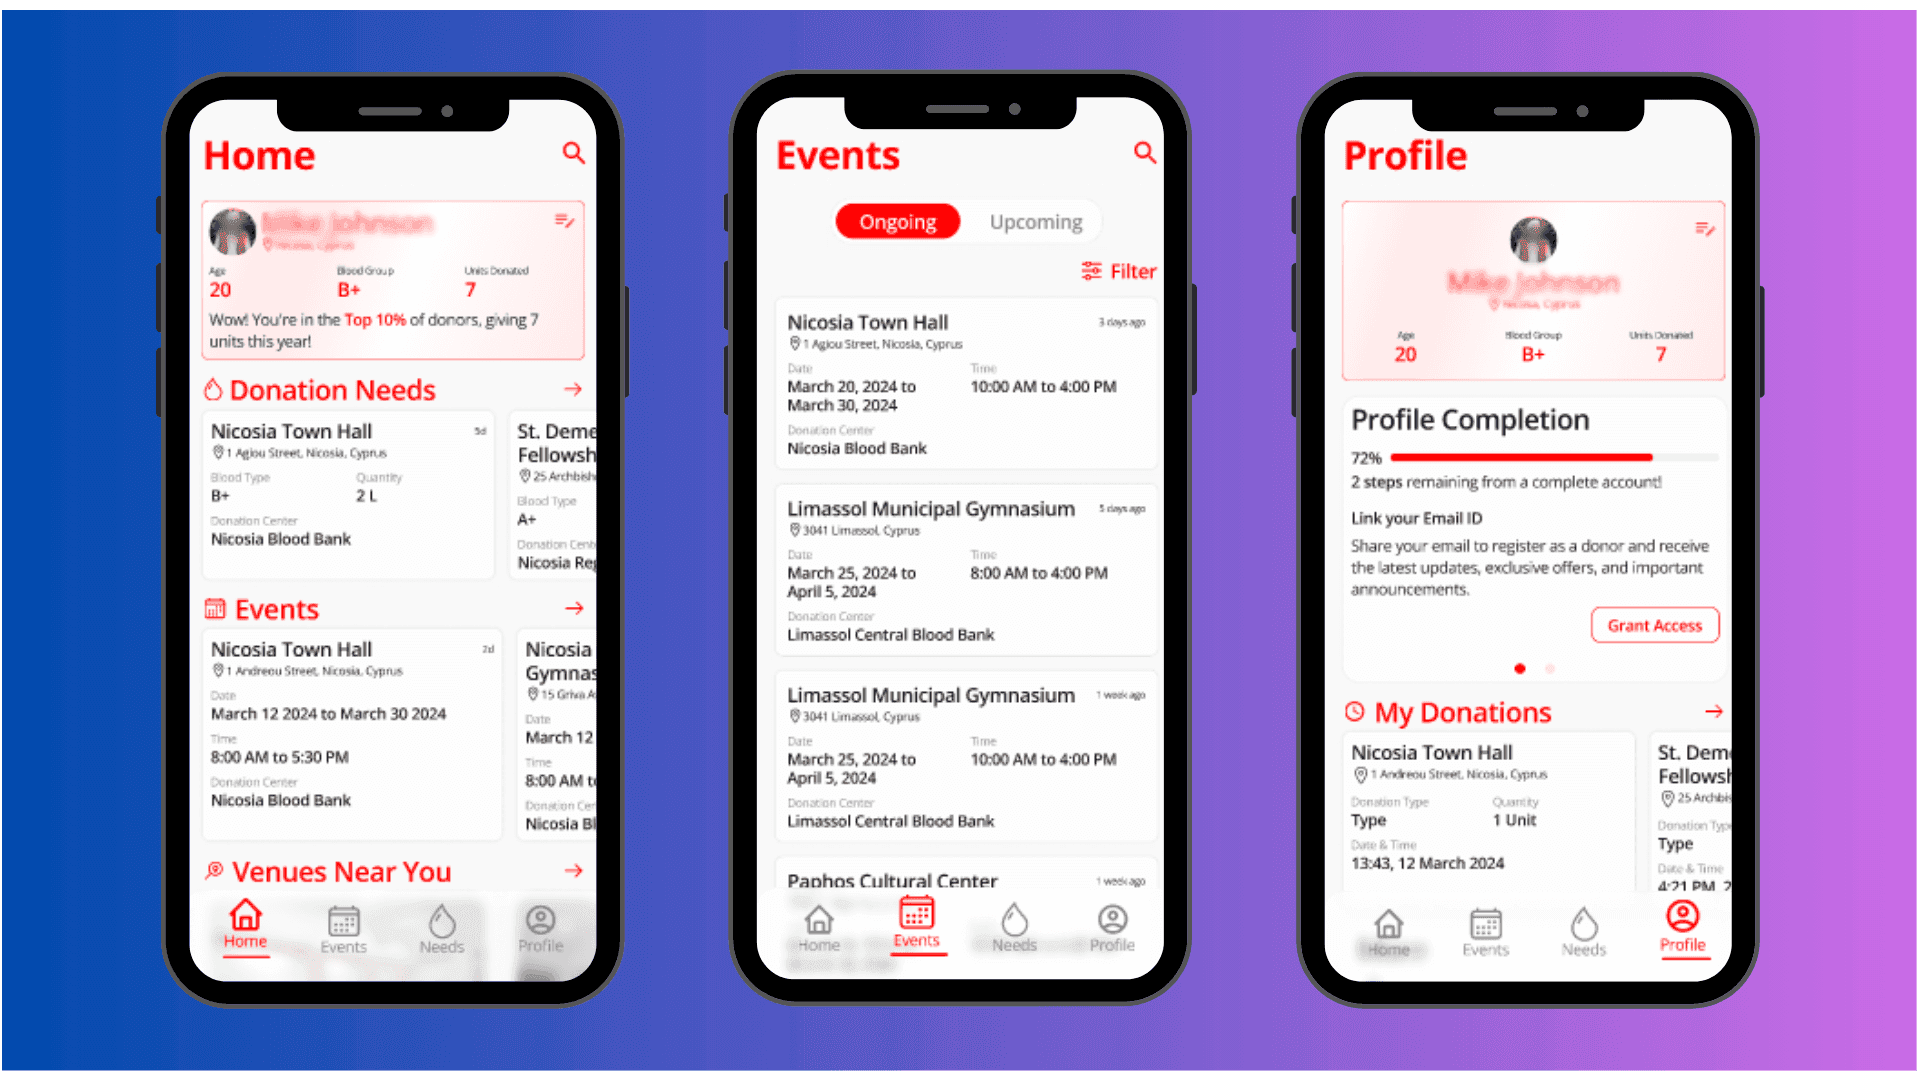Tap the blood drop Donation Needs icon
This screenshot has height=1080, width=1920.
pos(216,389)
